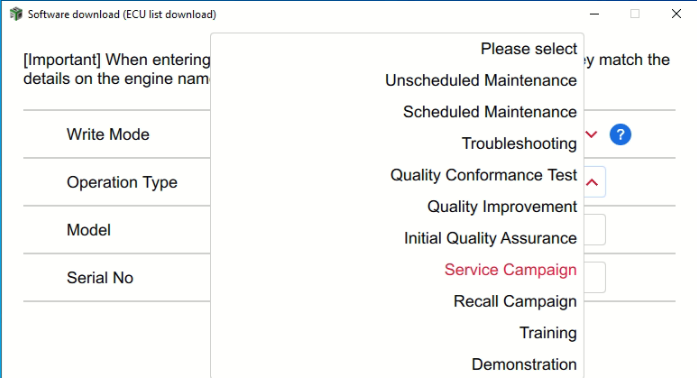Expand the Write Mode dropdown arrow
This screenshot has height=378, width=697.
click(592, 134)
